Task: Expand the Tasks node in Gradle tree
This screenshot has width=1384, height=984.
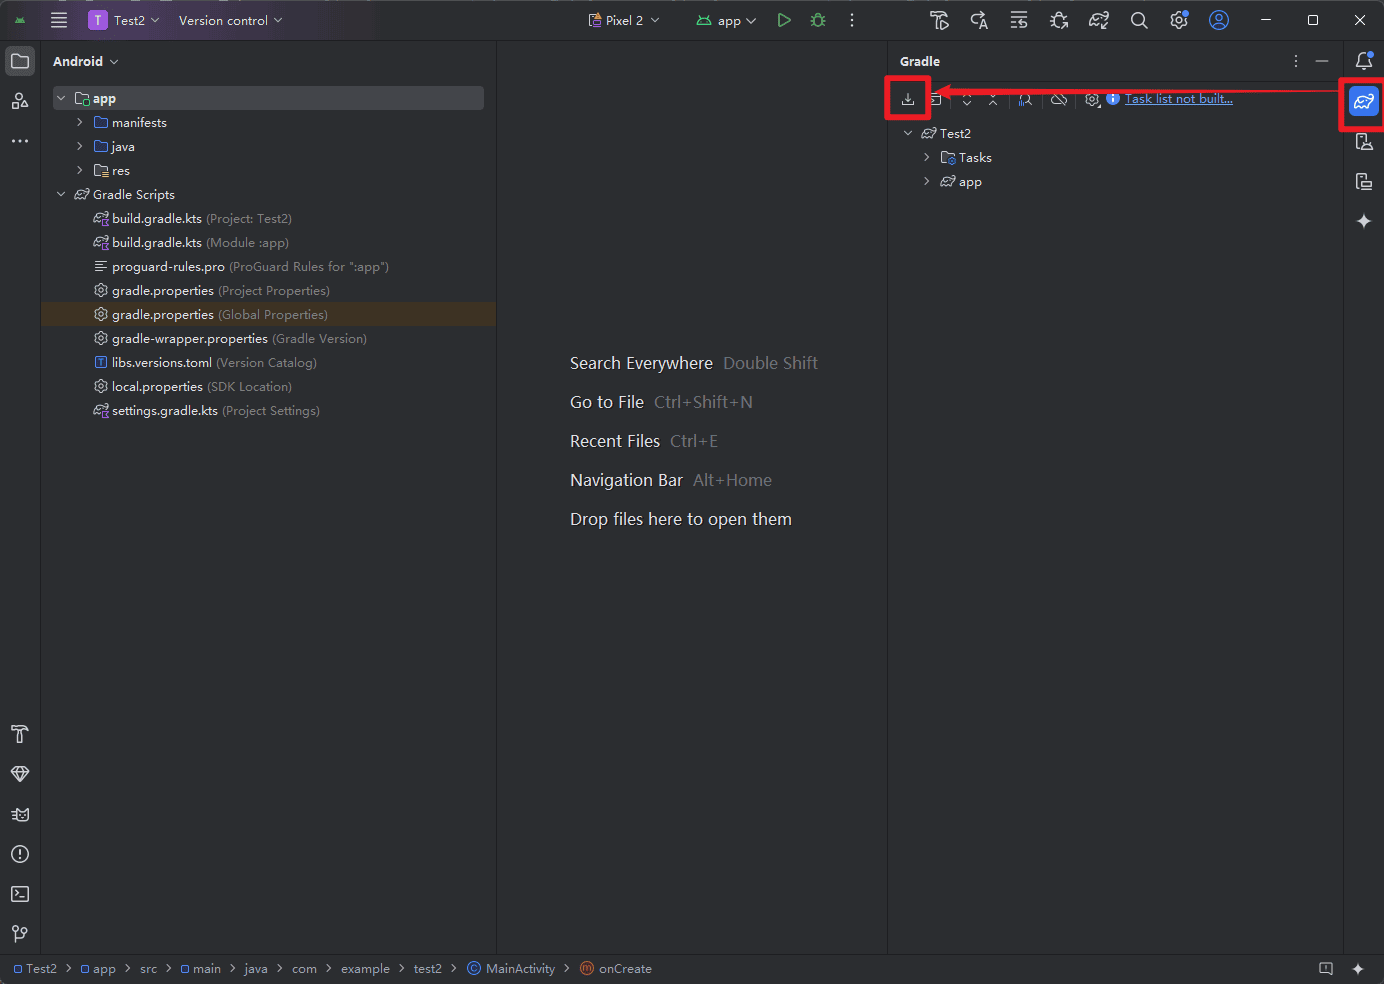Action: coord(927,157)
